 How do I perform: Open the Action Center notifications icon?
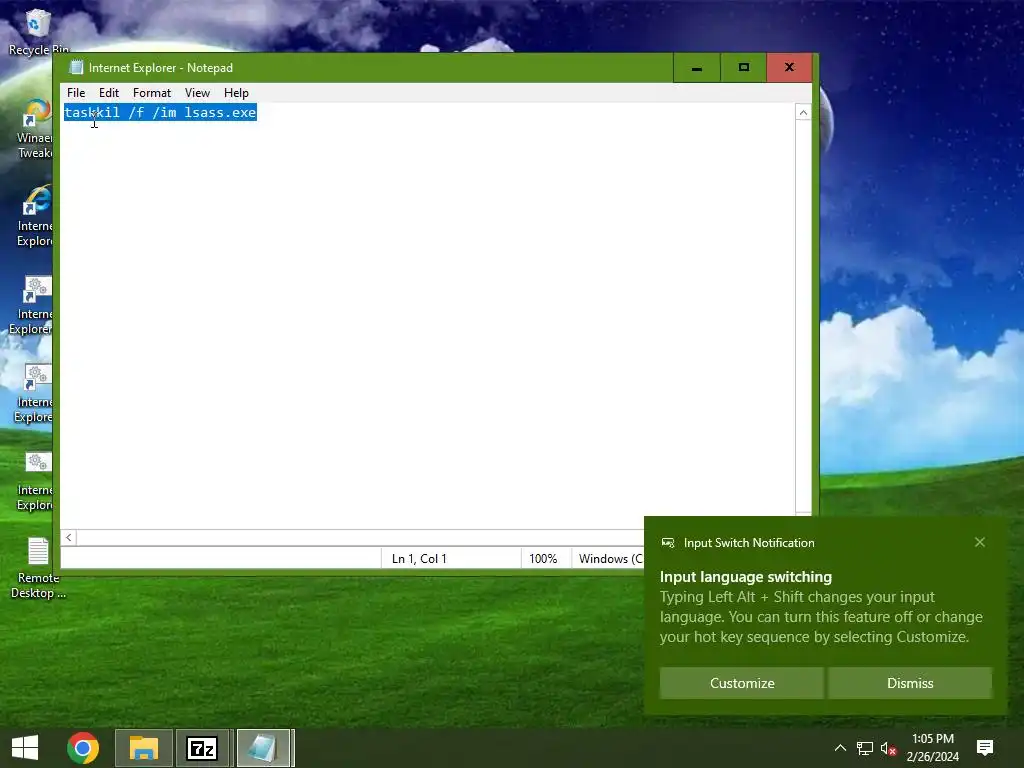coord(985,748)
